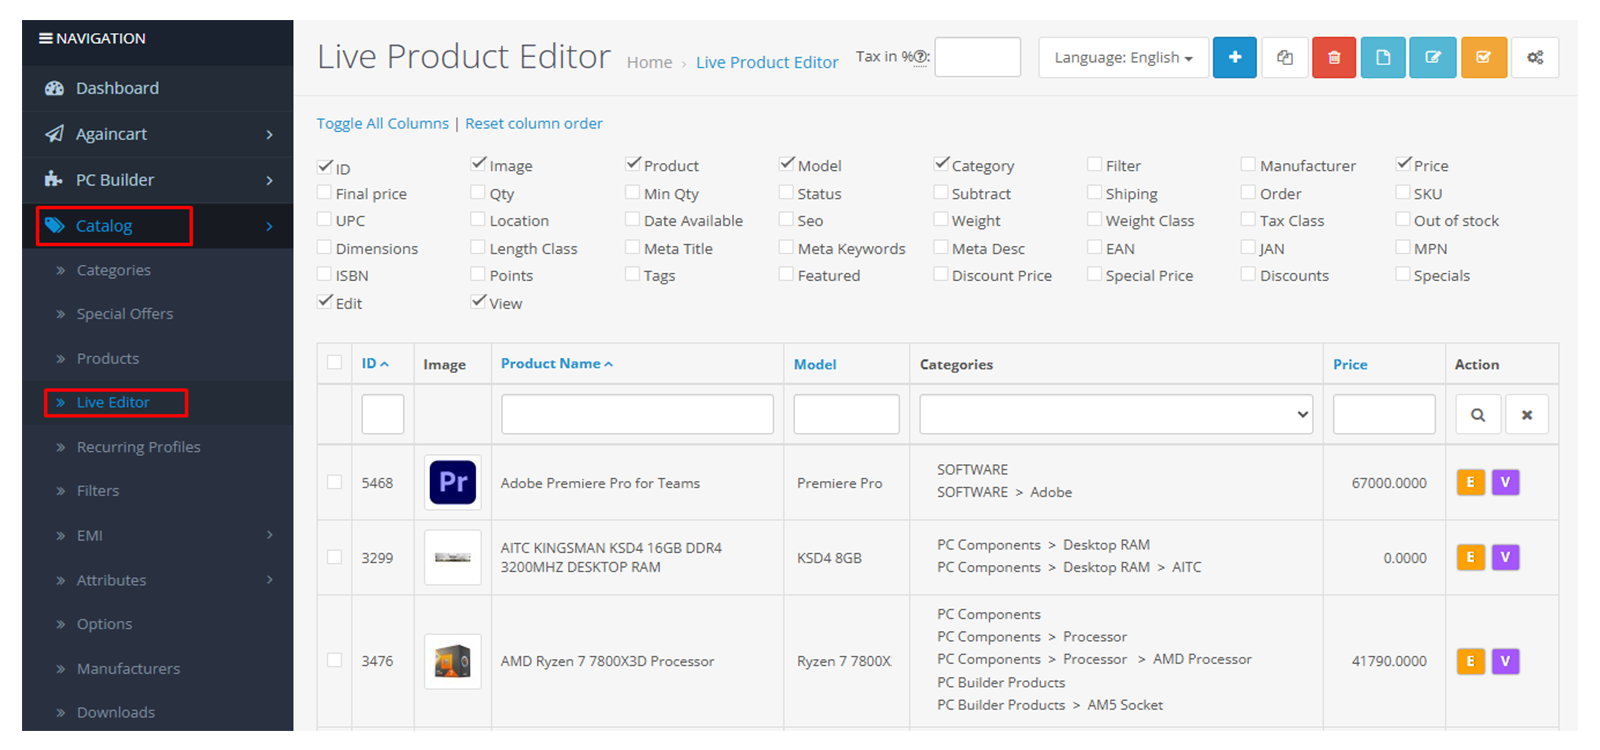
Task: Click the light blue document icon button
Action: tap(1383, 58)
